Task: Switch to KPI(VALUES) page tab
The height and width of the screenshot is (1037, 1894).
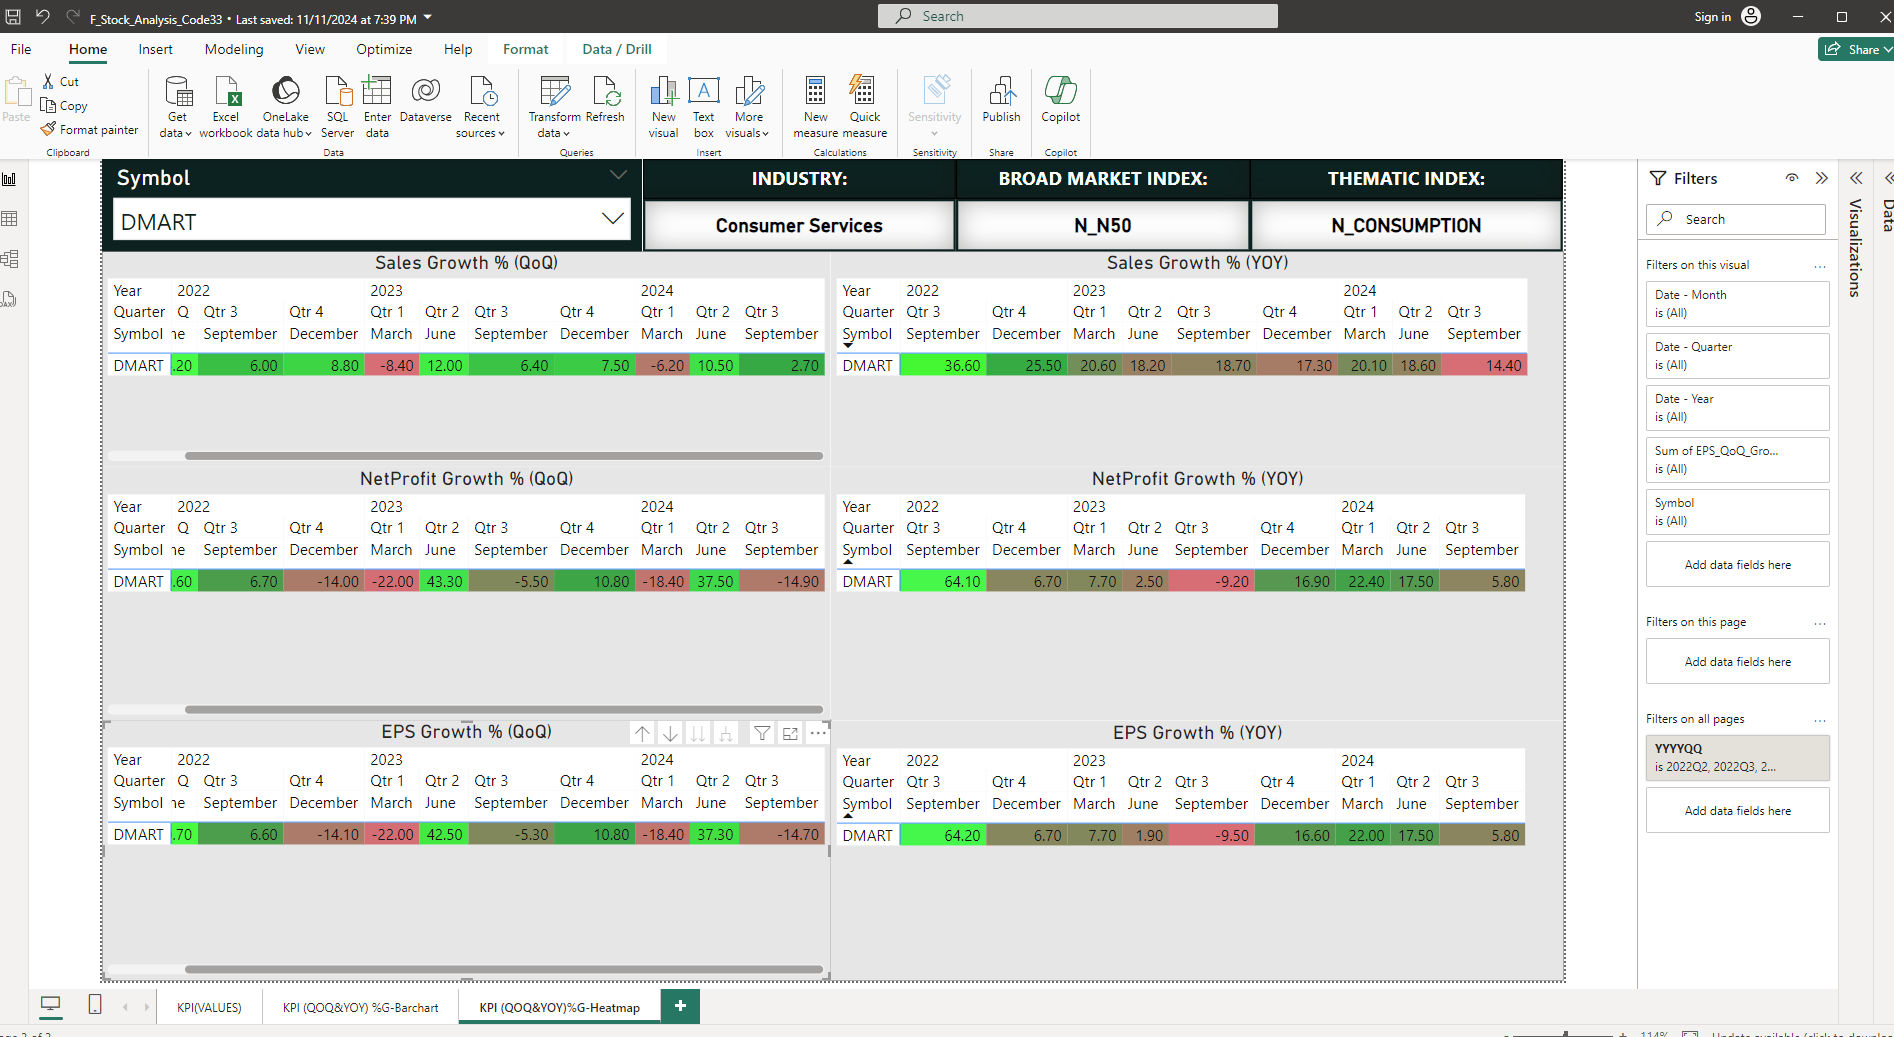Action: tap(209, 1007)
